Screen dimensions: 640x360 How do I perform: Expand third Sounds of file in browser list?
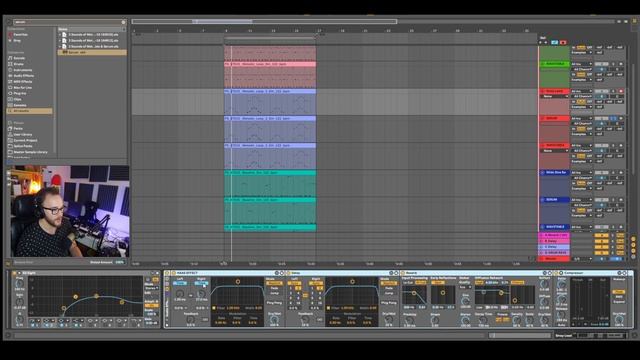point(60,46)
